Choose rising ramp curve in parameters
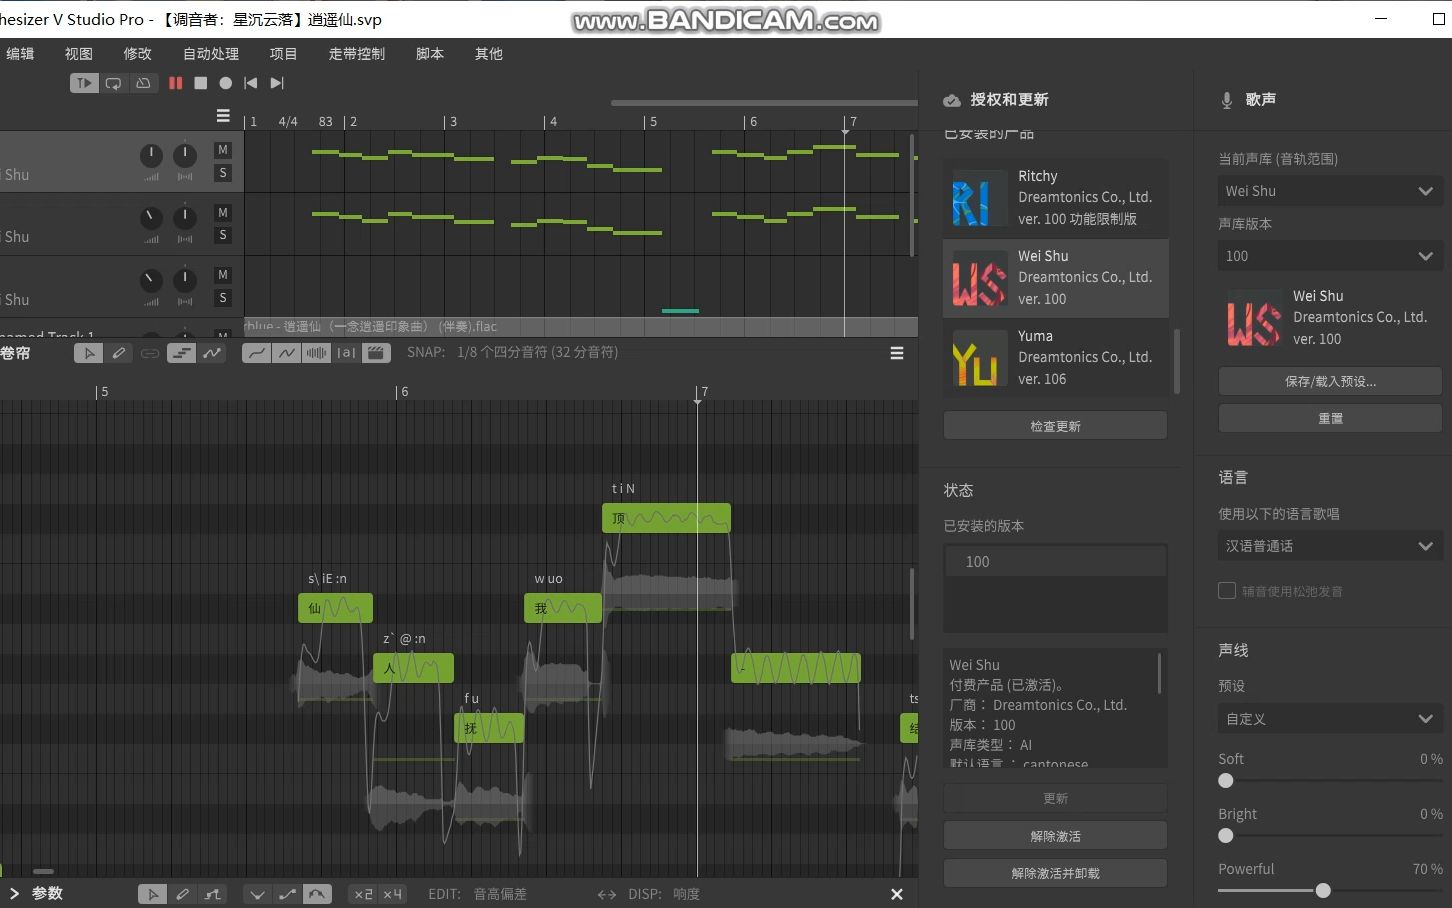The height and width of the screenshot is (908, 1452). click(288, 894)
